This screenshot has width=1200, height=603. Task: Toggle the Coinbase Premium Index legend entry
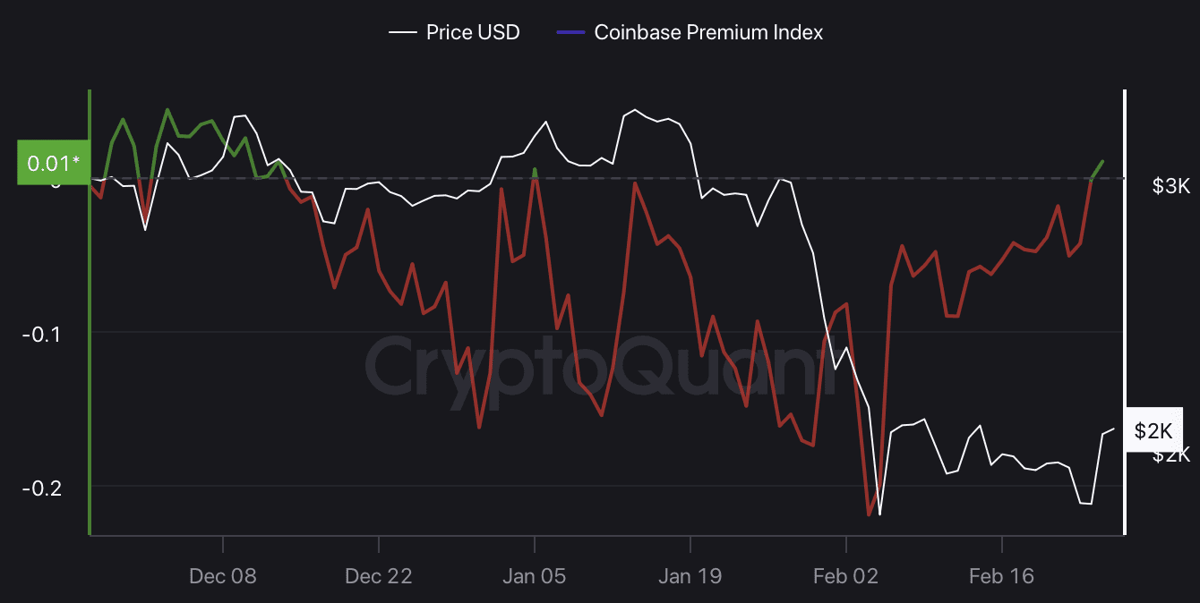pos(690,32)
